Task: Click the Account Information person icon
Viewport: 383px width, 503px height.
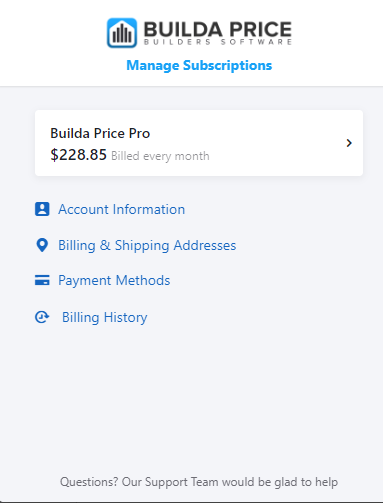Action: pyautogui.click(x=42, y=209)
